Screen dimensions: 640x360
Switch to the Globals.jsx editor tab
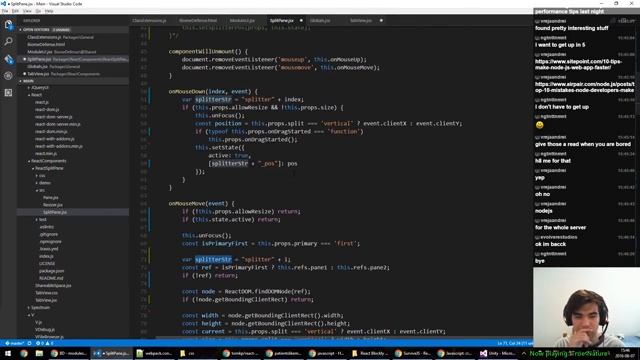point(320,20)
